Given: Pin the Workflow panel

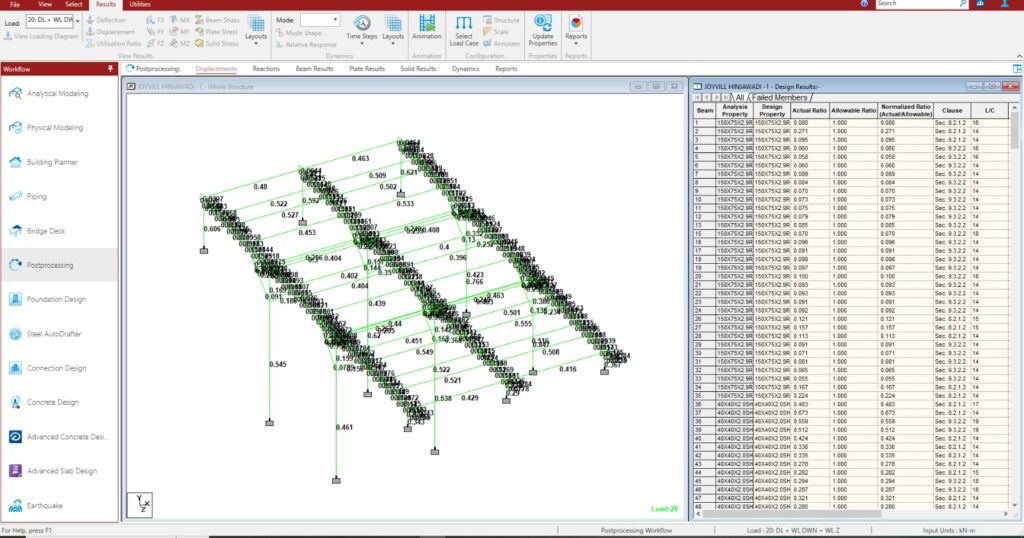Looking at the screenshot, I should [x=110, y=69].
